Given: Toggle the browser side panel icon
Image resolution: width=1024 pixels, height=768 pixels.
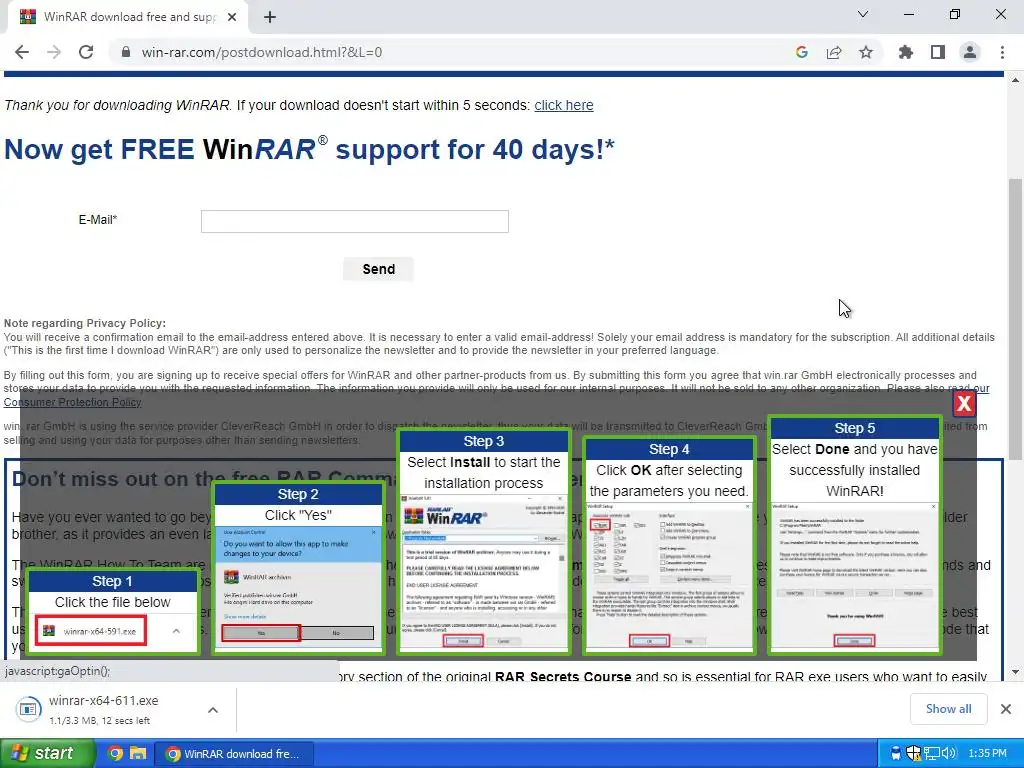Looking at the screenshot, I should (x=938, y=52).
